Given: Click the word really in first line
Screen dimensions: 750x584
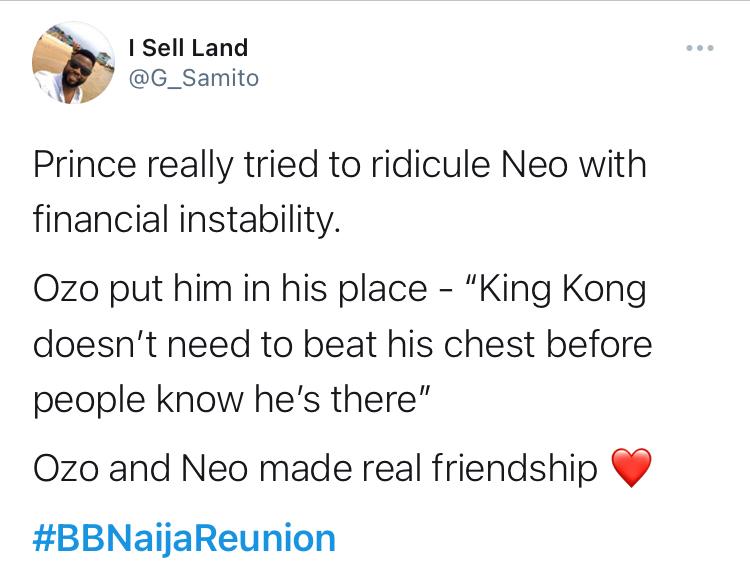Looking at the screenshot, I should pos(190,165).
